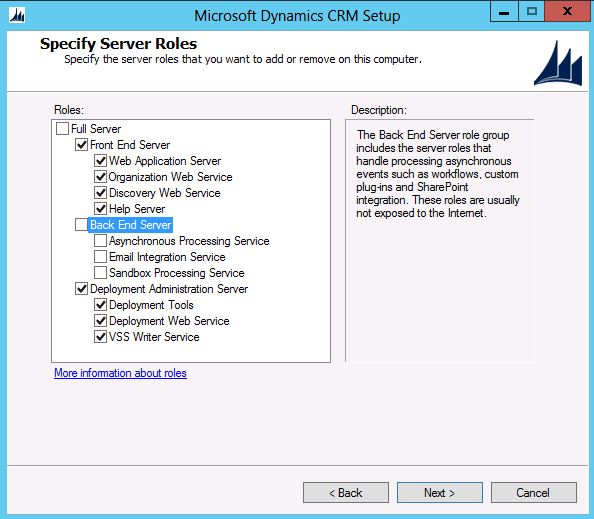This screenshot has width=594, height=519.
Task: Check the Full Server checkbox
Action: 62,128
